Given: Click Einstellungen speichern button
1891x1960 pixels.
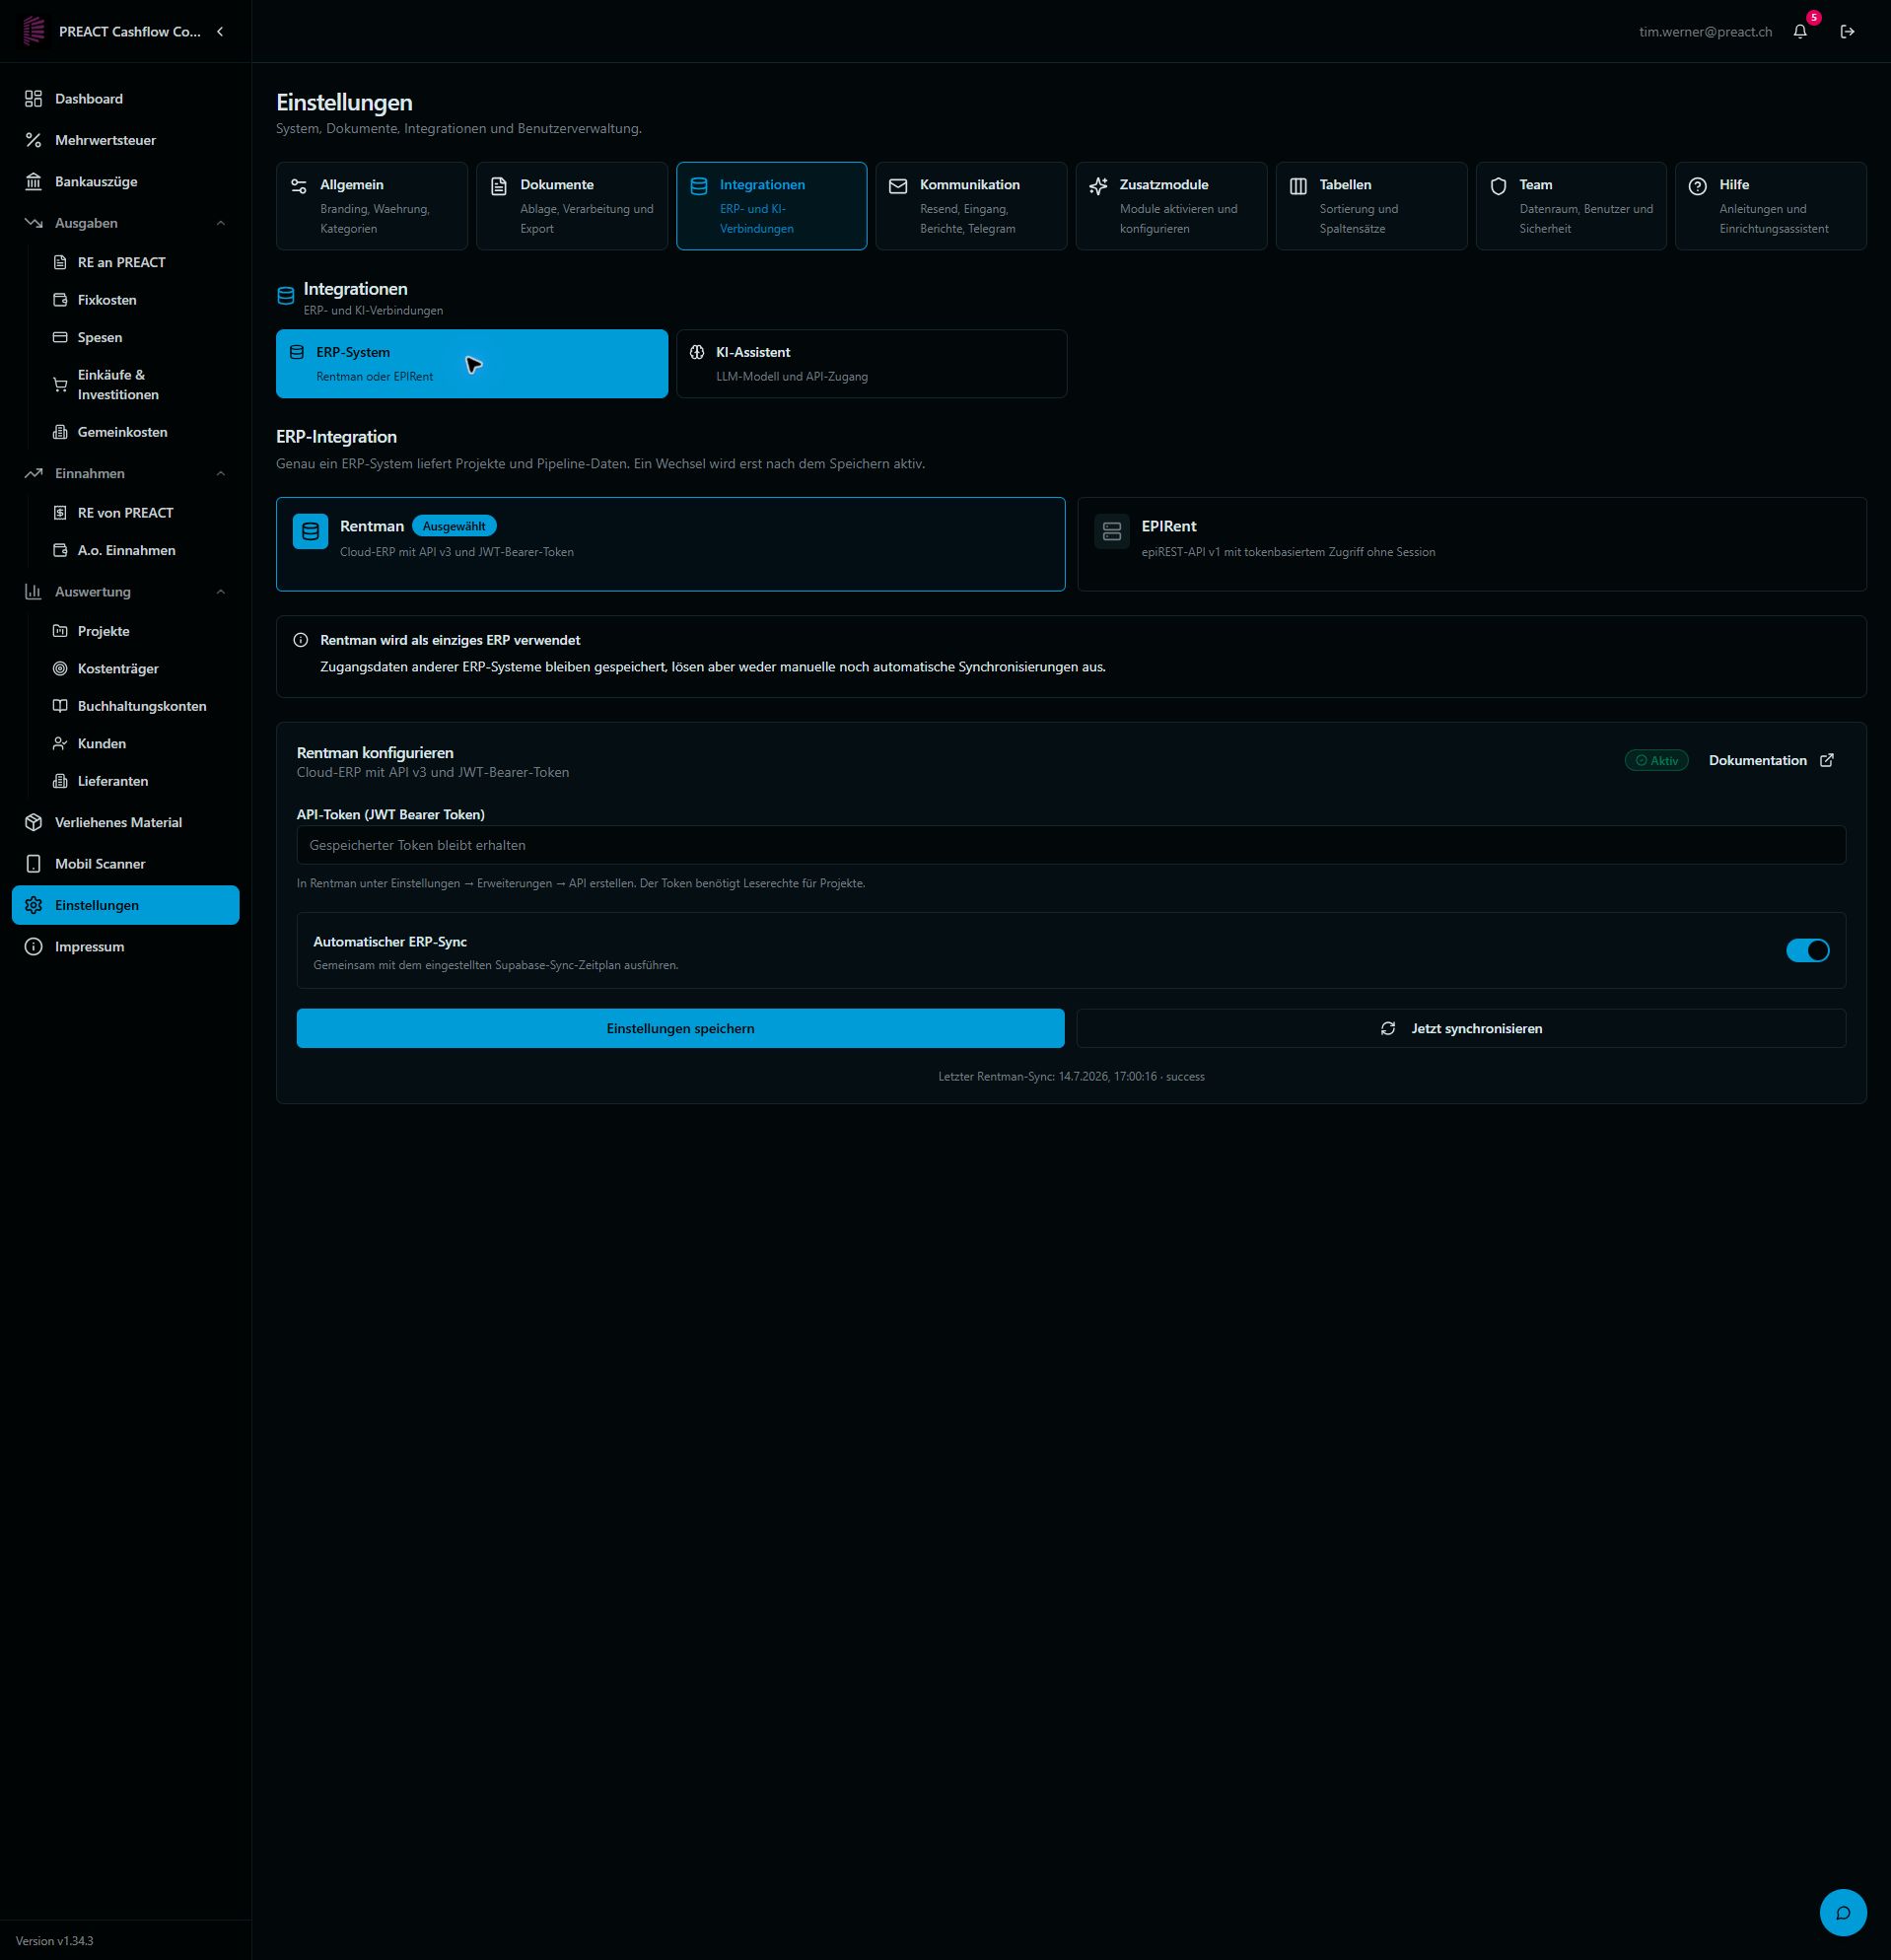Looking at the screenshot, I should tap(680, 1028).
